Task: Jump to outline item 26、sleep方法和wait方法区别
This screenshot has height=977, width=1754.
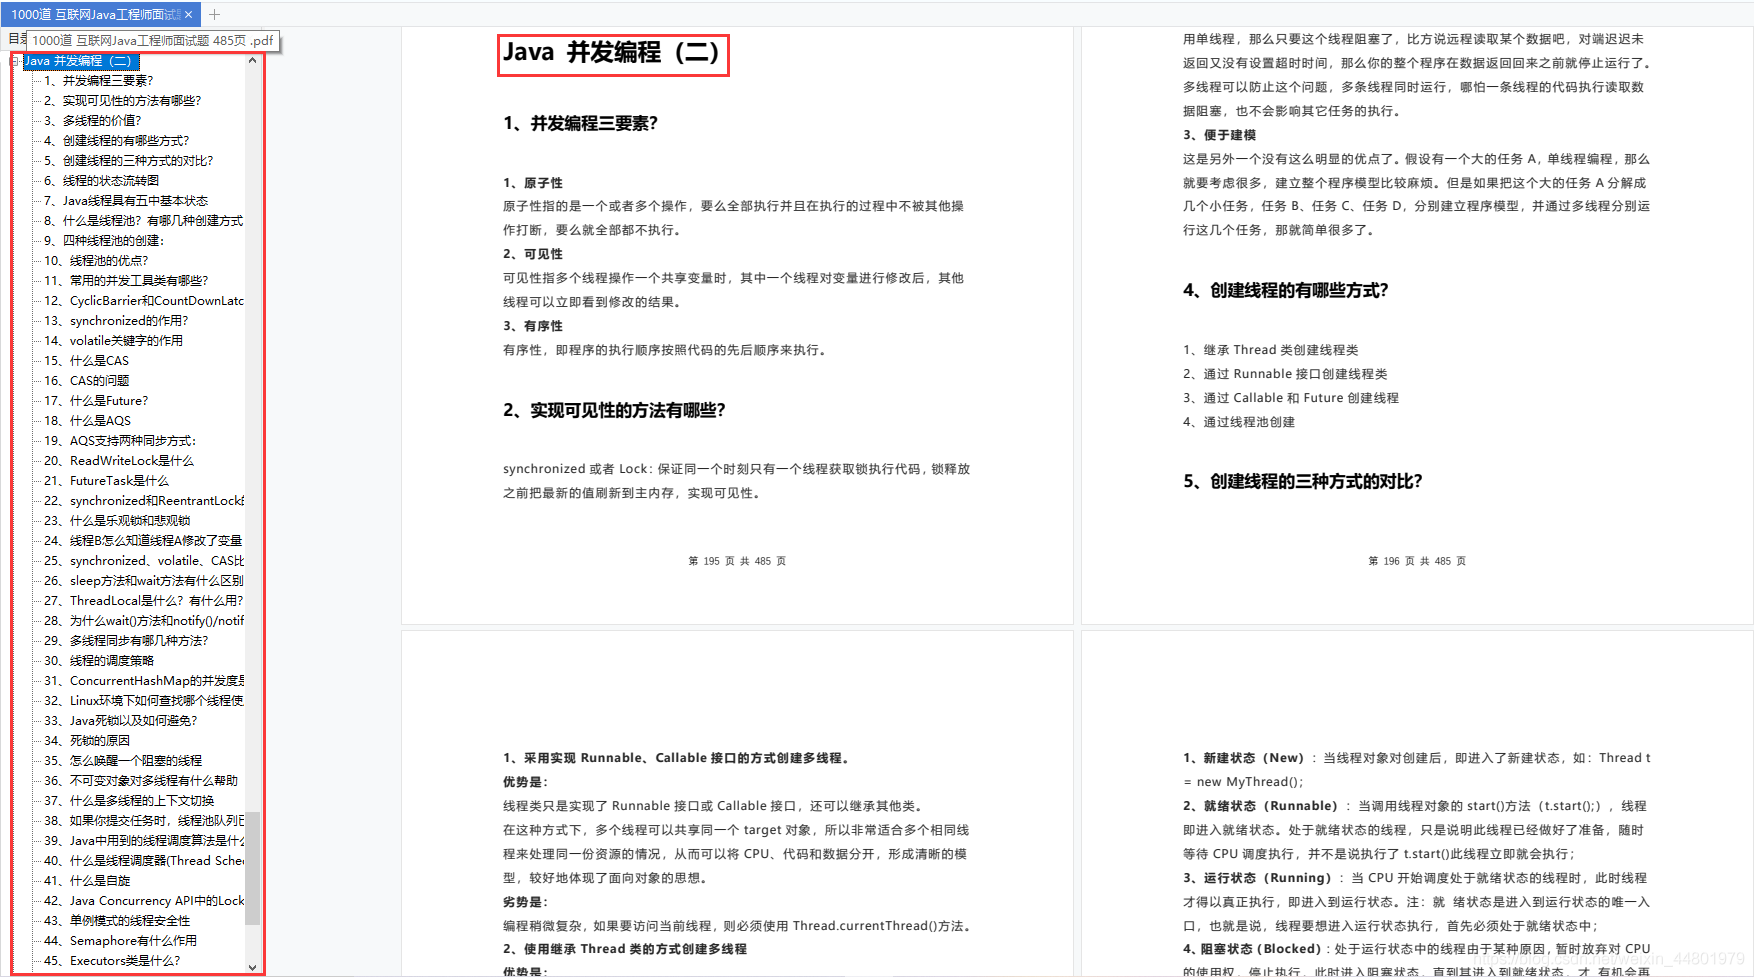Action: 143,581
